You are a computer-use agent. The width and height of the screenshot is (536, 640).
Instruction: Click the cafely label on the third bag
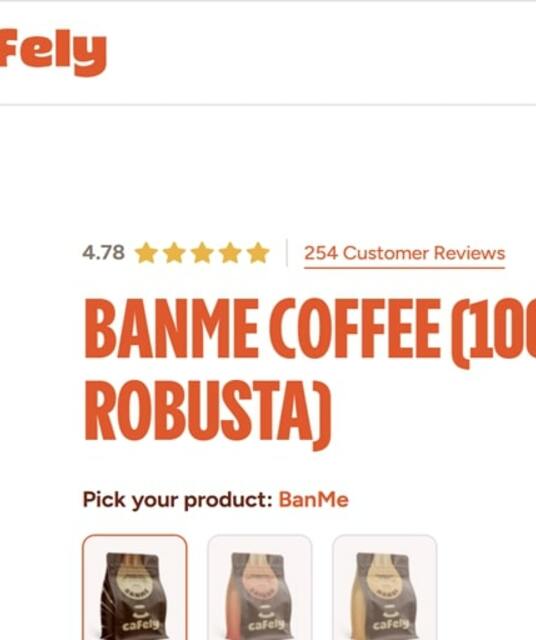[x=391, y=624]
